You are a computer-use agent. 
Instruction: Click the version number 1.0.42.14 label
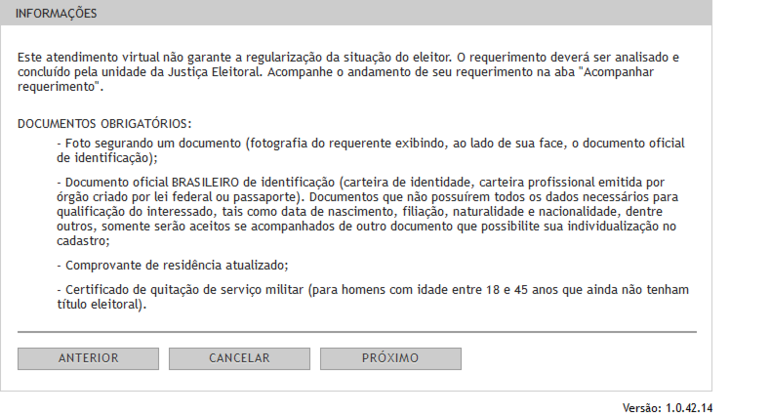coord(689,408)
